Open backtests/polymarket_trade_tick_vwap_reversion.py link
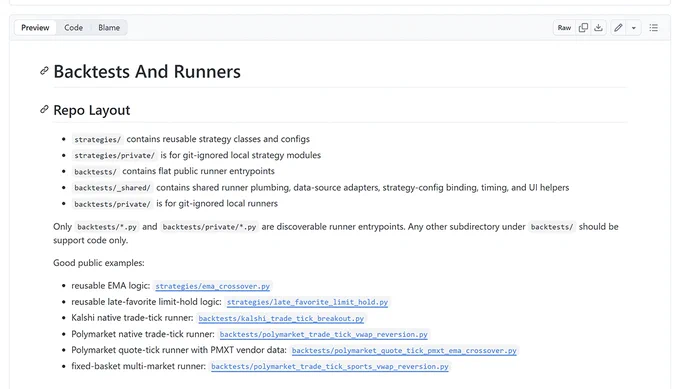This screenshot has width=680, height=389. [x=324, y=334]
